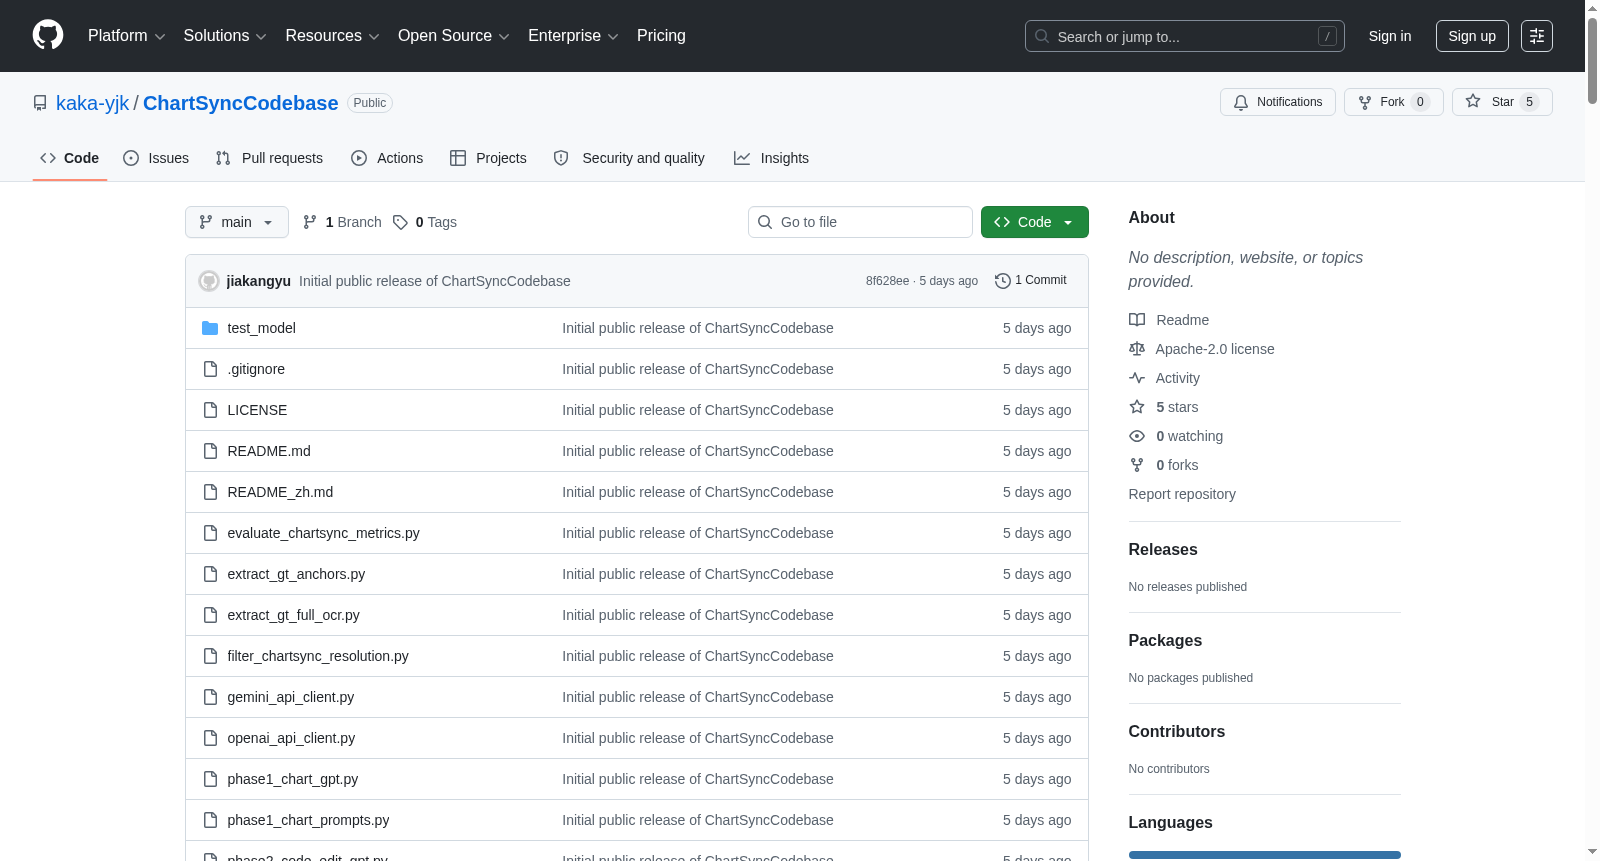Open the main branch selector dropdown
This screenshot has height=861, width=1600.
click(237, 222)
